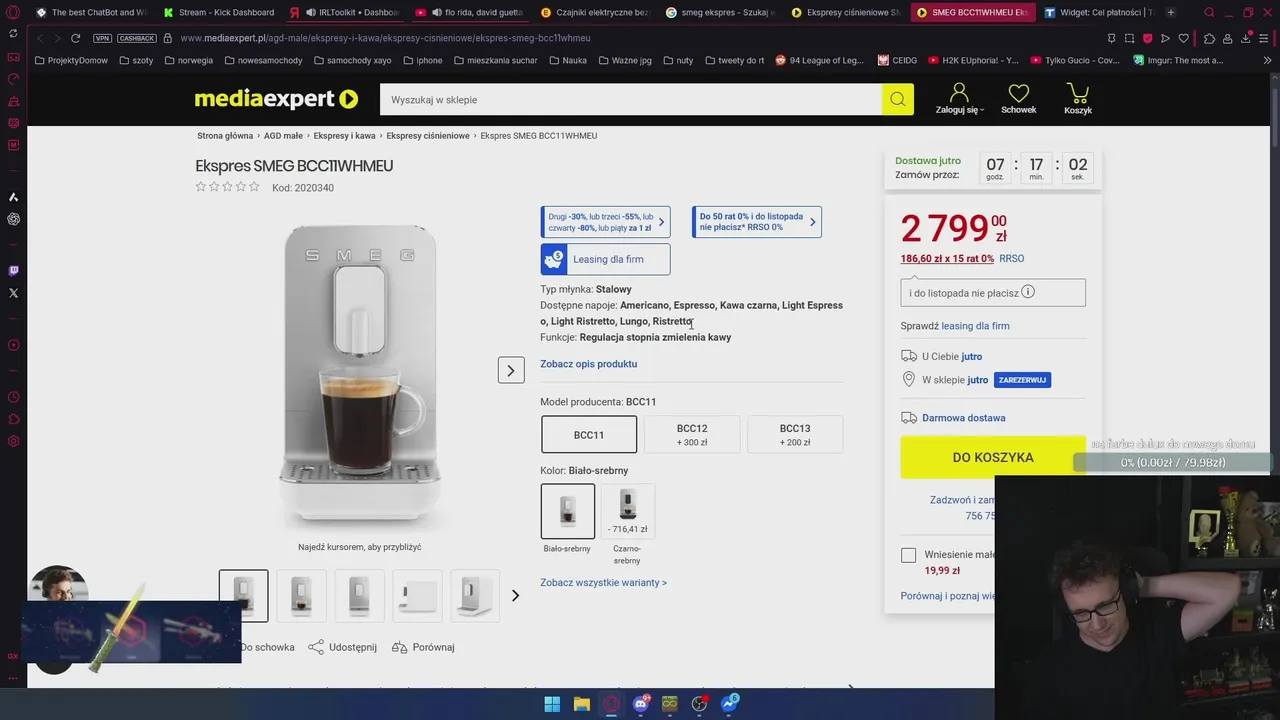Click the Zaloguj się user icon
The width and height of the screenshot is (1280, 720).
pos(959,92)
